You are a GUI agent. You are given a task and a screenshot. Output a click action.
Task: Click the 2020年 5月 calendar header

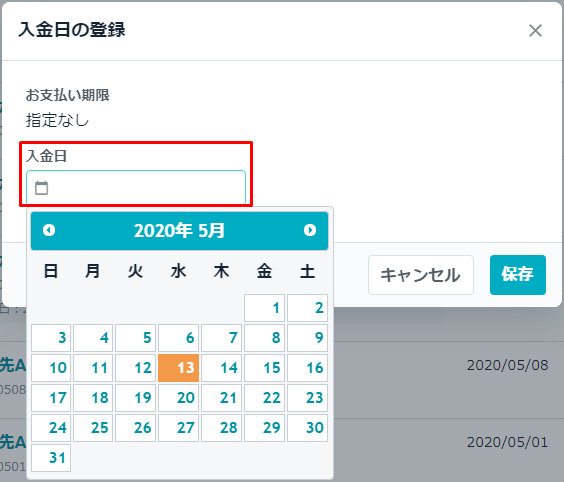coord(179,231)
